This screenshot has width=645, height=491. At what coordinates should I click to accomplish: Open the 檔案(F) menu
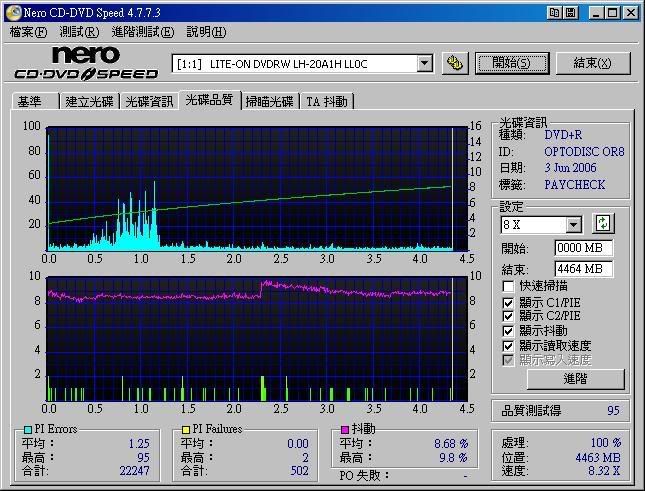pyautogui.click(x=28, y=32)
